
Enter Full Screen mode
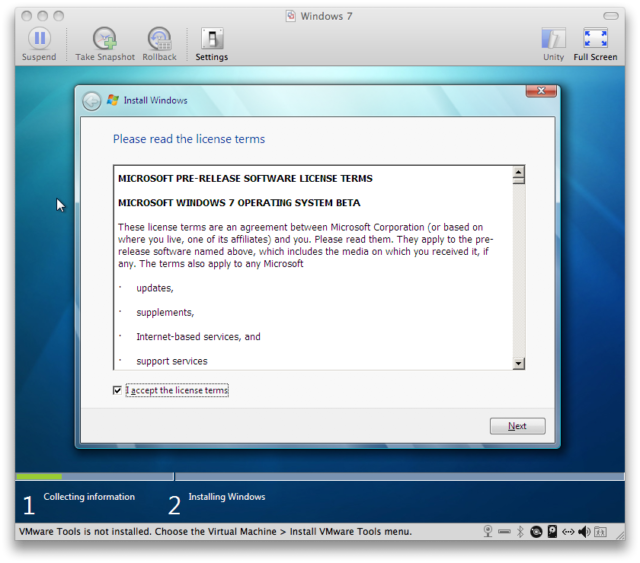595,44
